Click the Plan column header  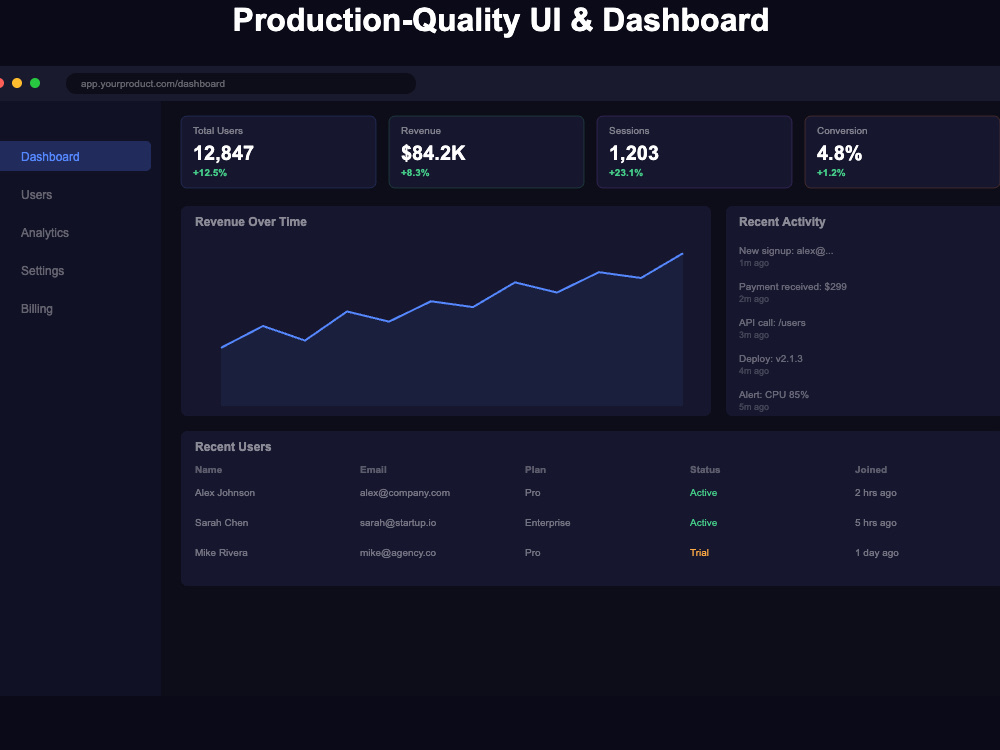(535, 469)
